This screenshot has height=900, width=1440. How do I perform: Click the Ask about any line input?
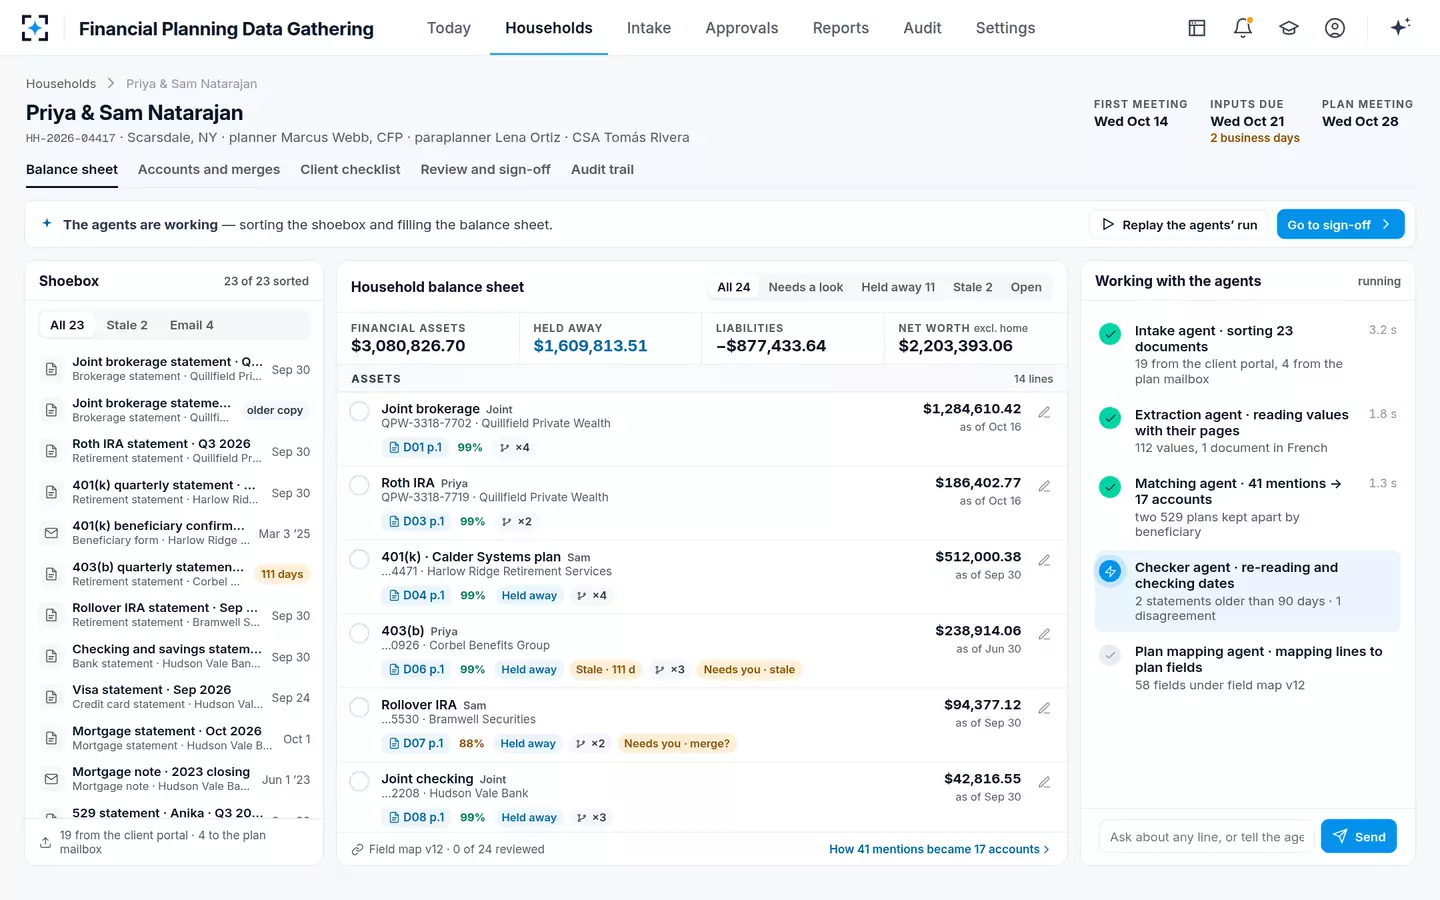(x=1207, y=837)
